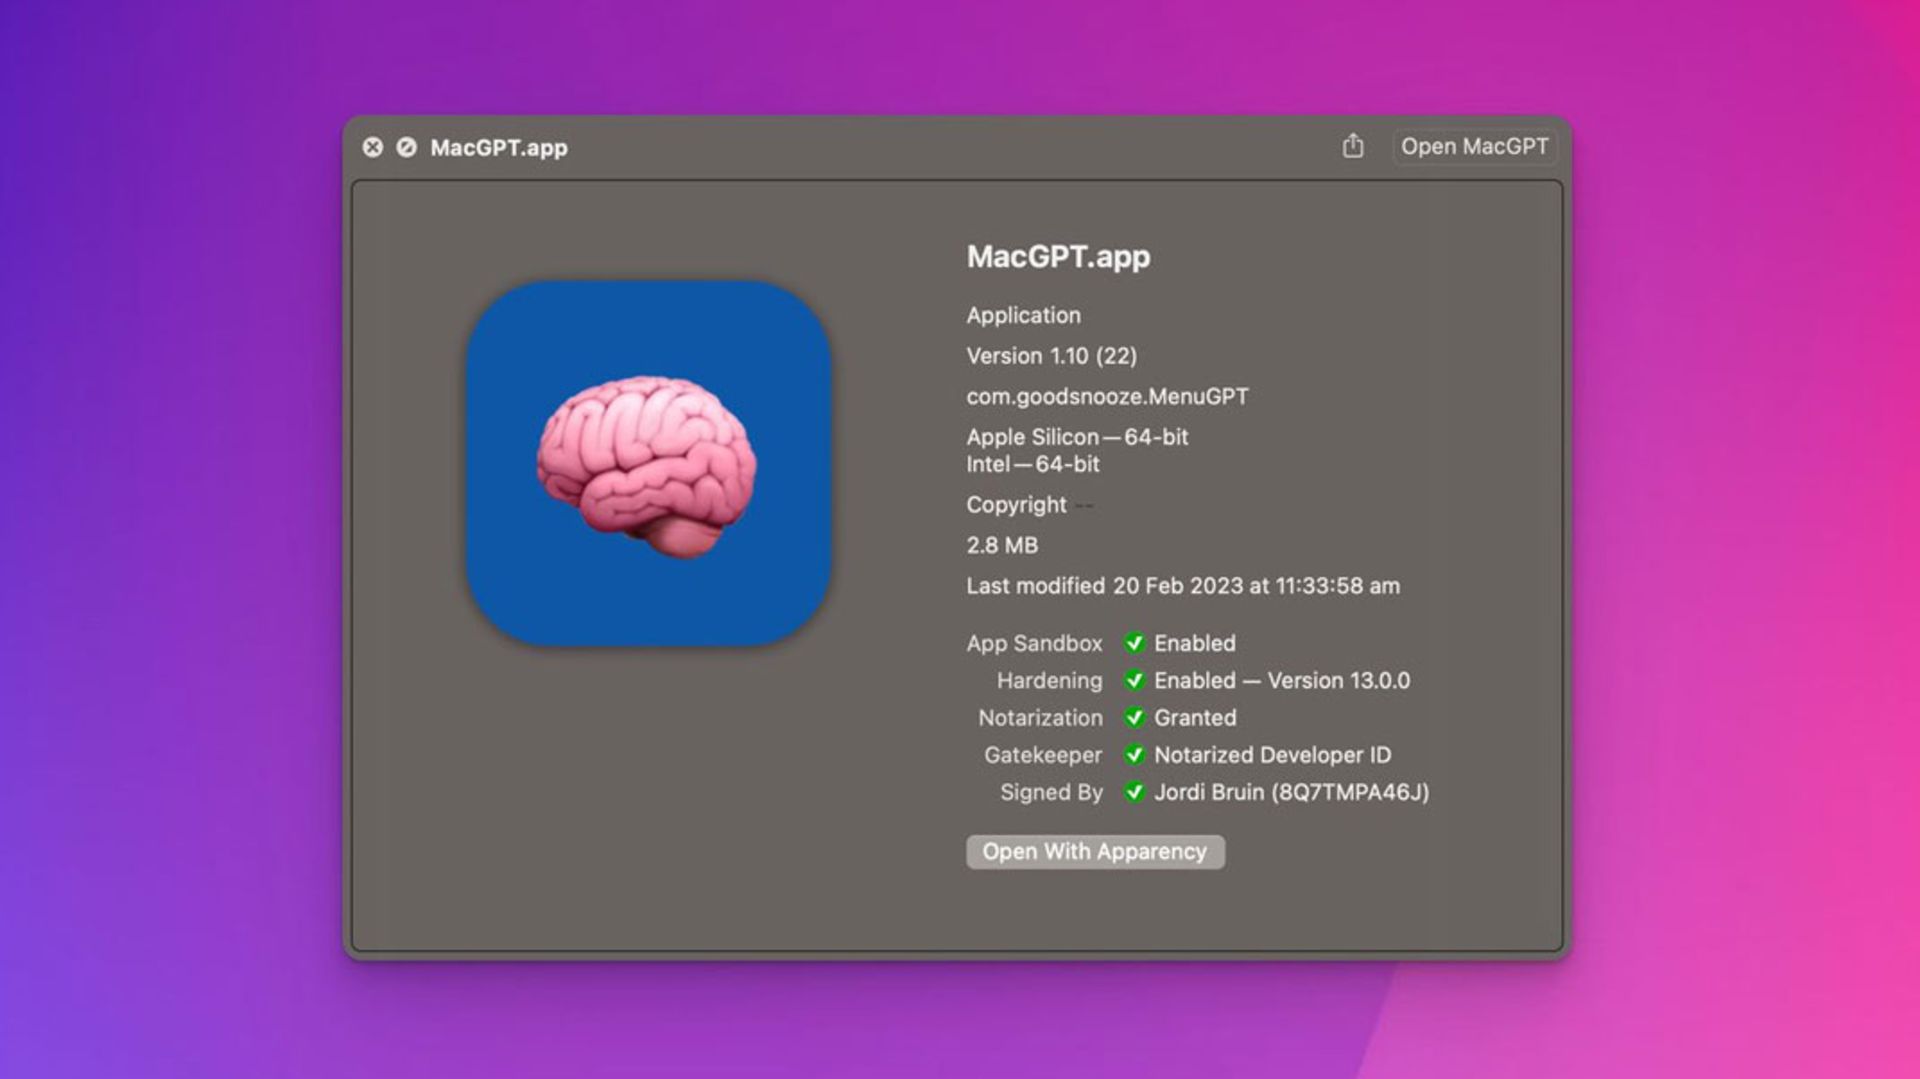Image resolution: width=1920 pixels, height=1079 pixels.
Task: Click 'Notarized Developer ID' value
Action: click(1272, 755)
